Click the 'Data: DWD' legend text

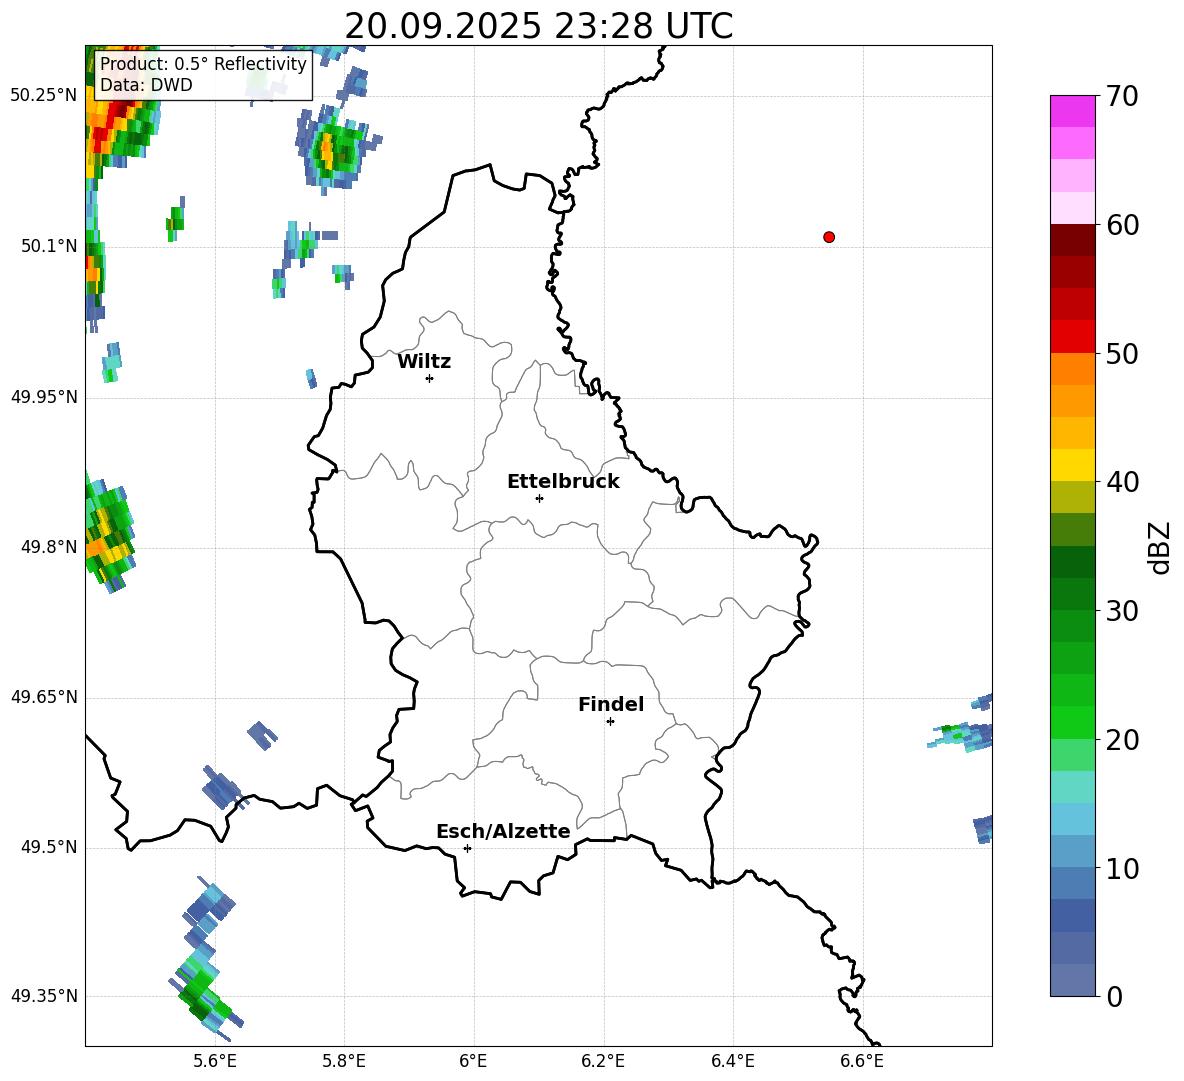(146, 85)
